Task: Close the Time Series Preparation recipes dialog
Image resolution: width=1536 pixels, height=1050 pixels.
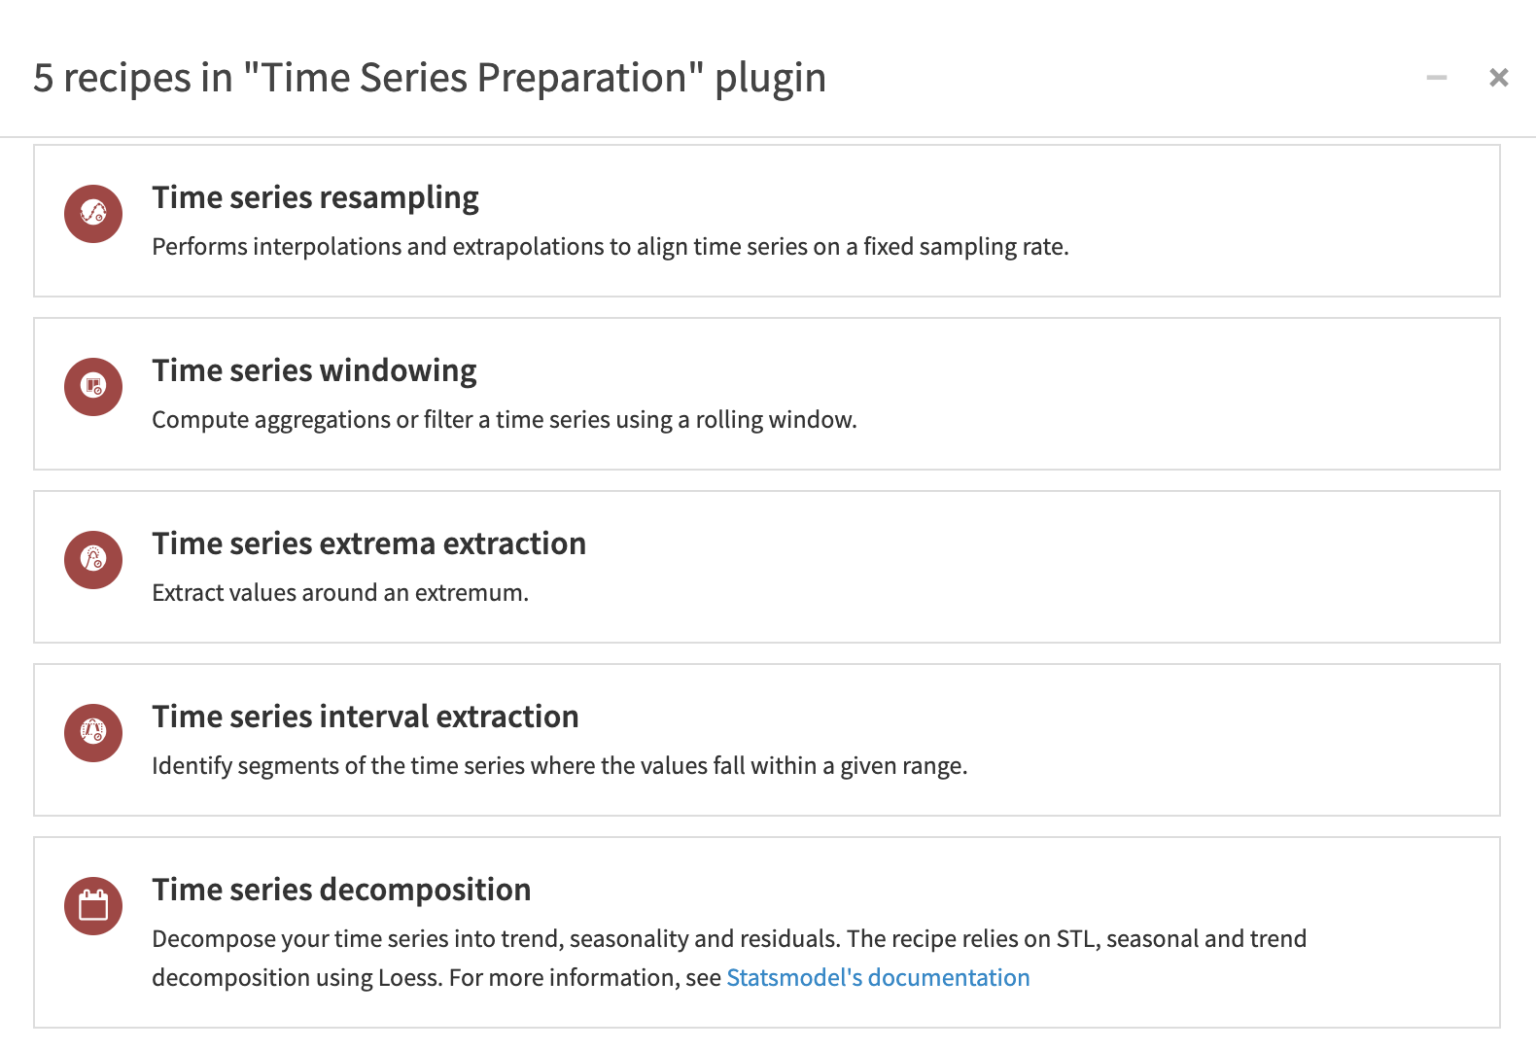Action: 1498,77
